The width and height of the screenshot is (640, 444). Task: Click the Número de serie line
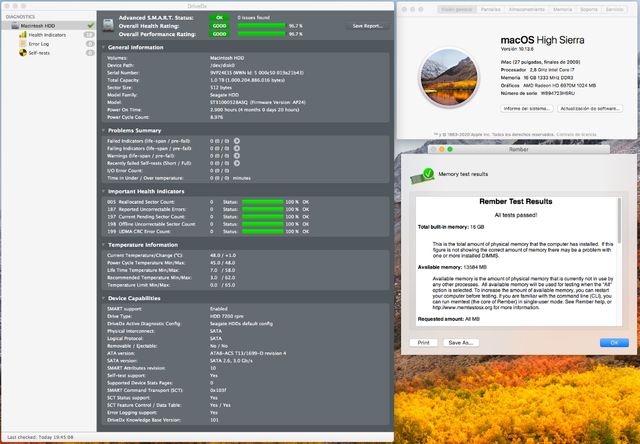[x=538, y=93]
